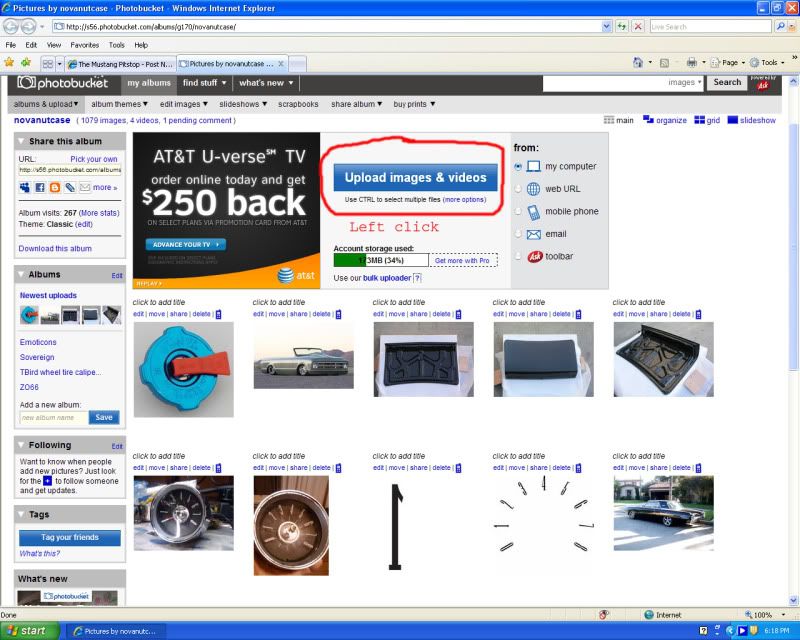The height and width of the screenshot is (640, 800).
Task: Open the scrapbooks menu item
Action: pyautogui.click(x=298, y=104)
